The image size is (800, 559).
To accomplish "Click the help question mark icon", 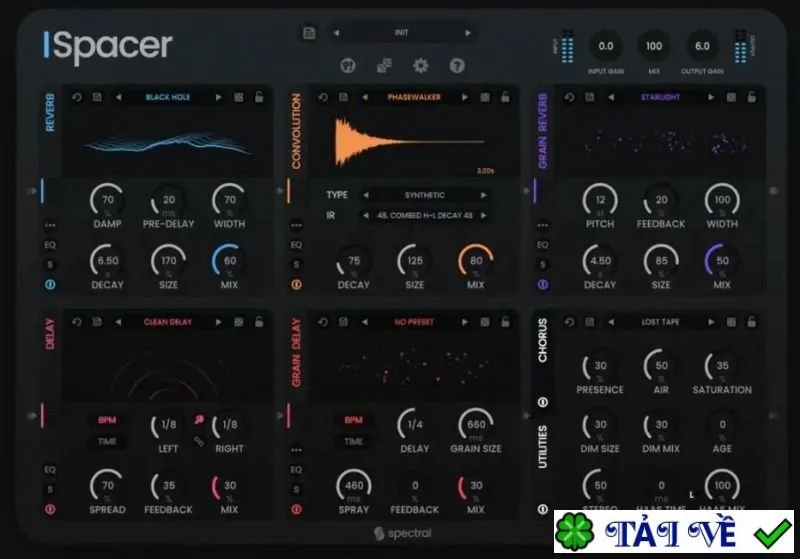I will (457, 65).
